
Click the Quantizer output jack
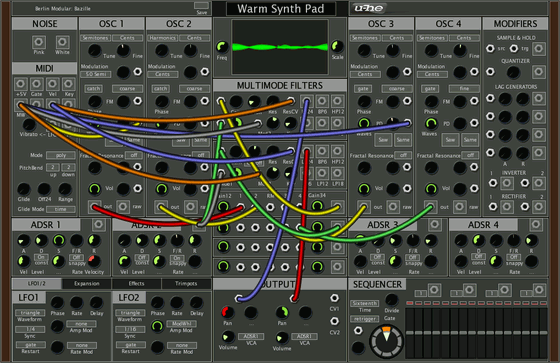(539, 72)
